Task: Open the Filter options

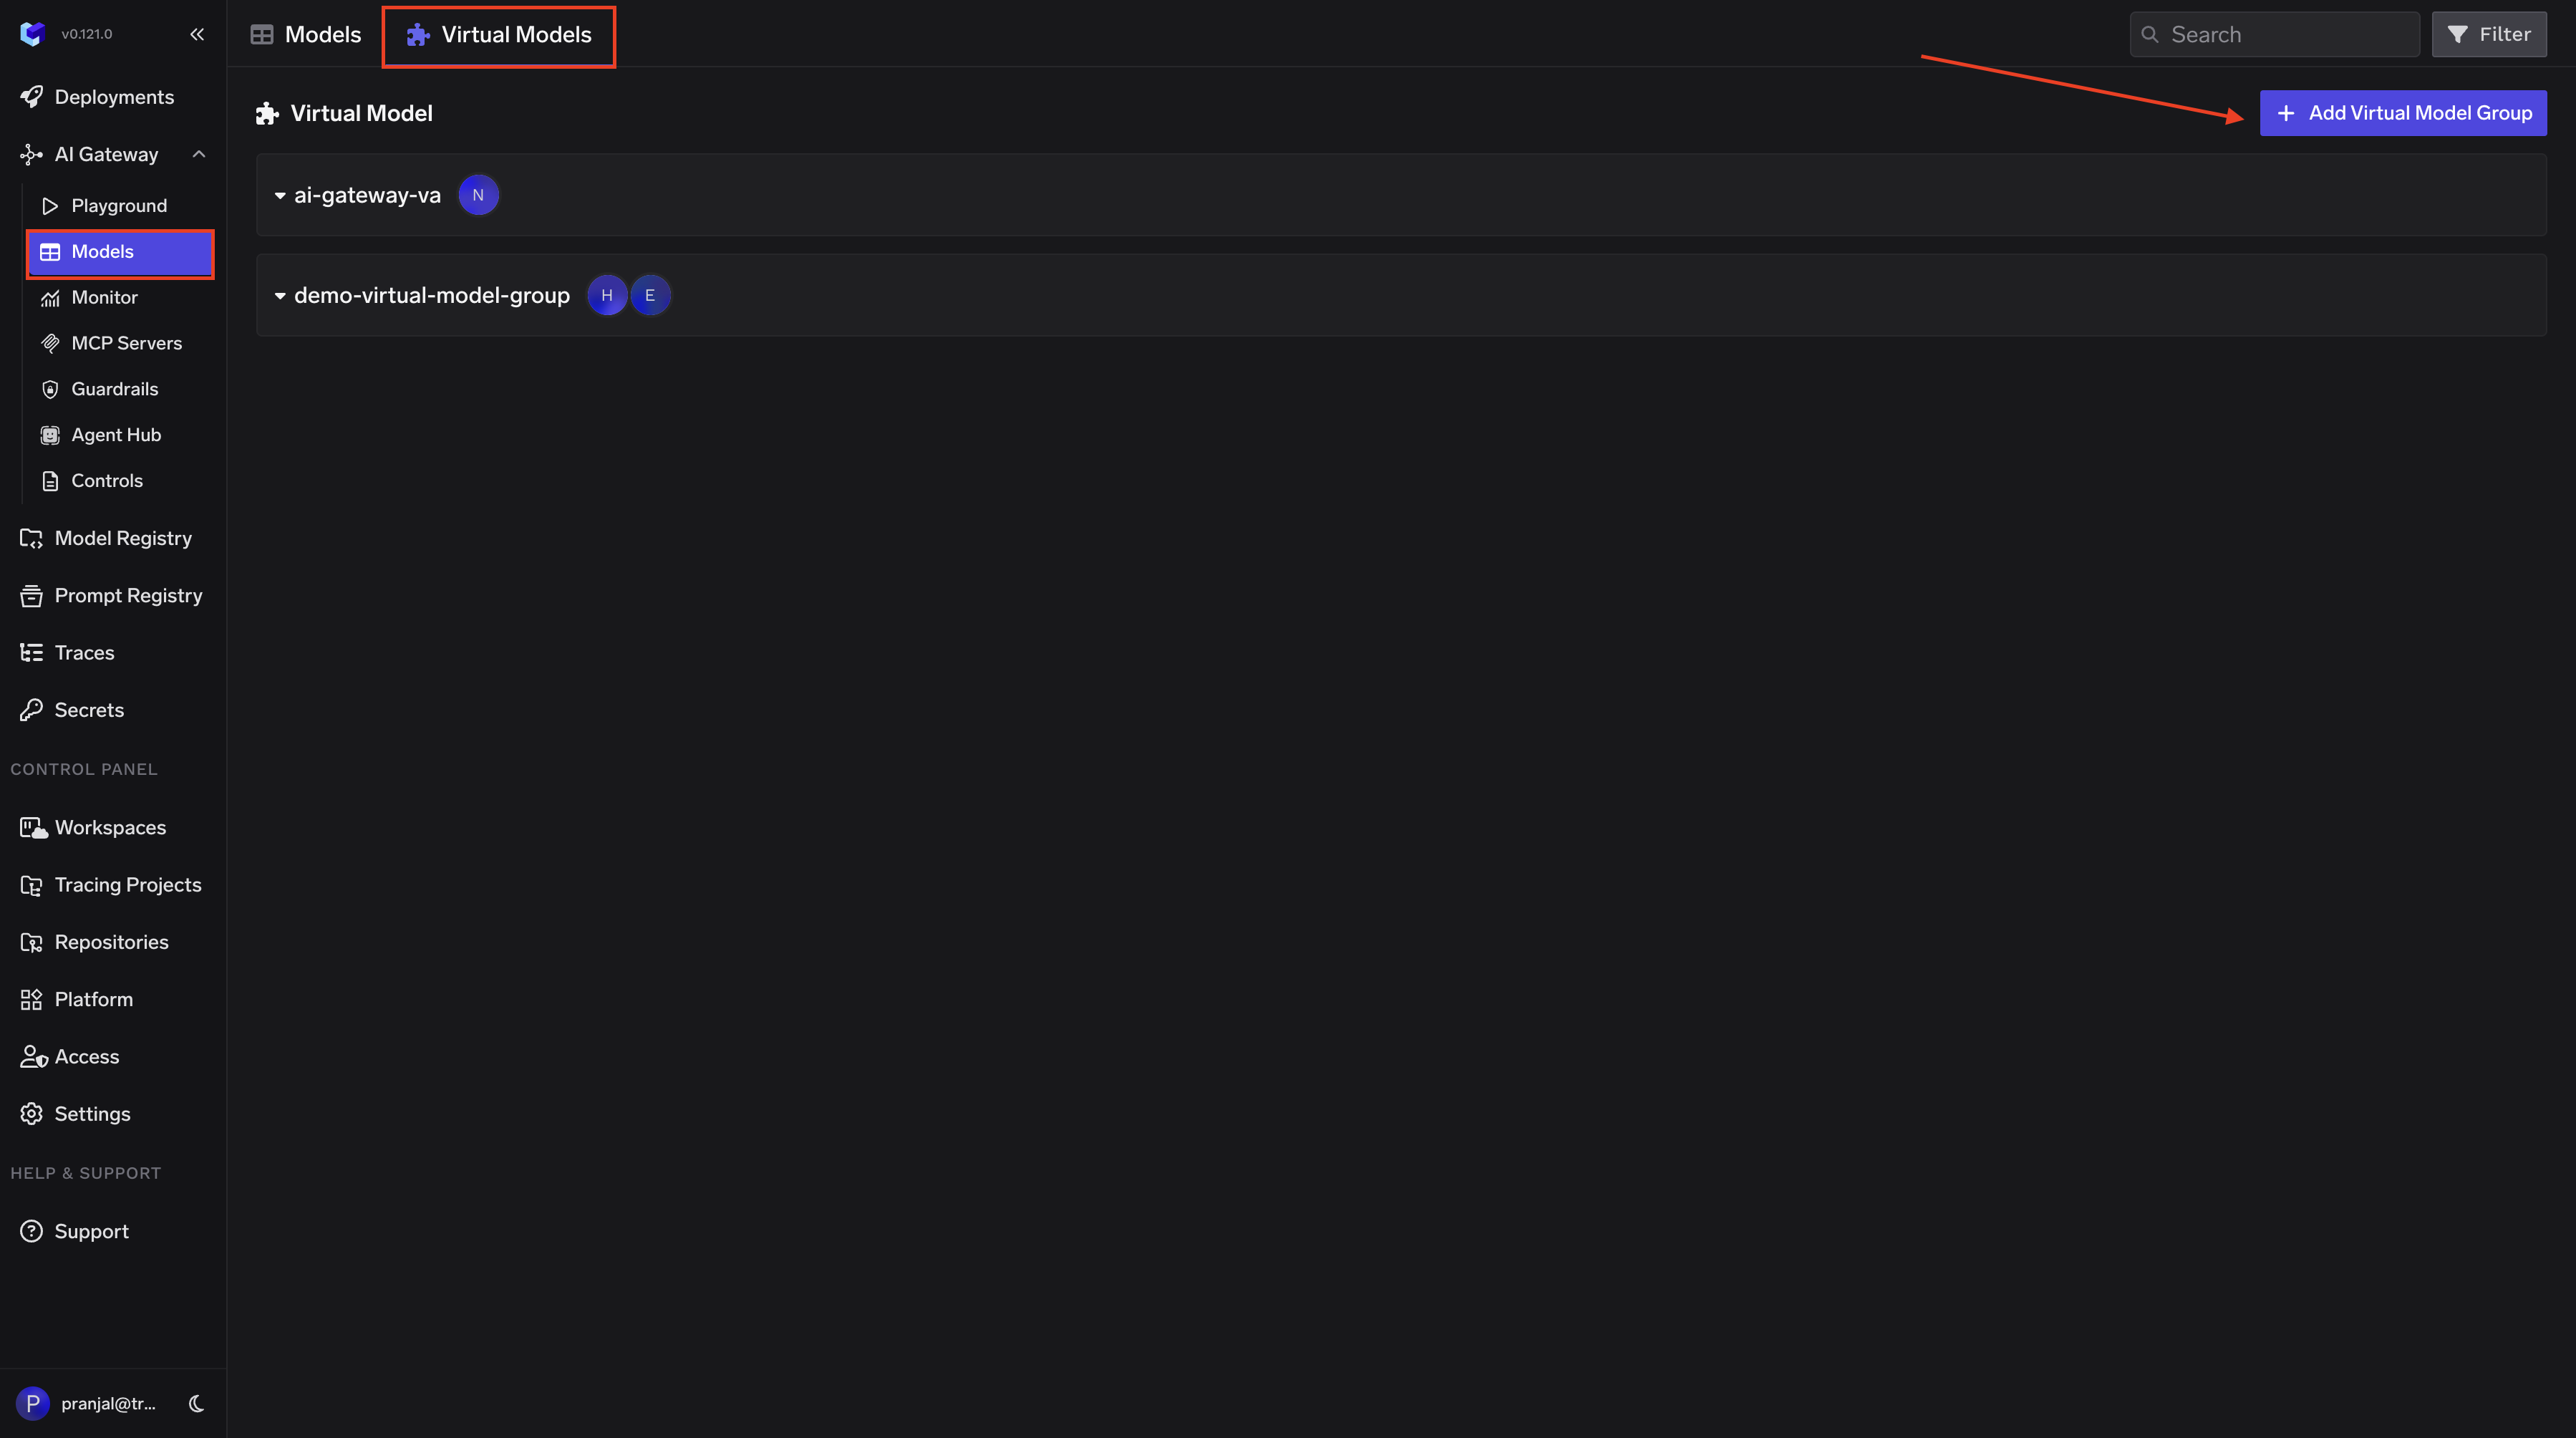Action: (x=2489, y=35)
